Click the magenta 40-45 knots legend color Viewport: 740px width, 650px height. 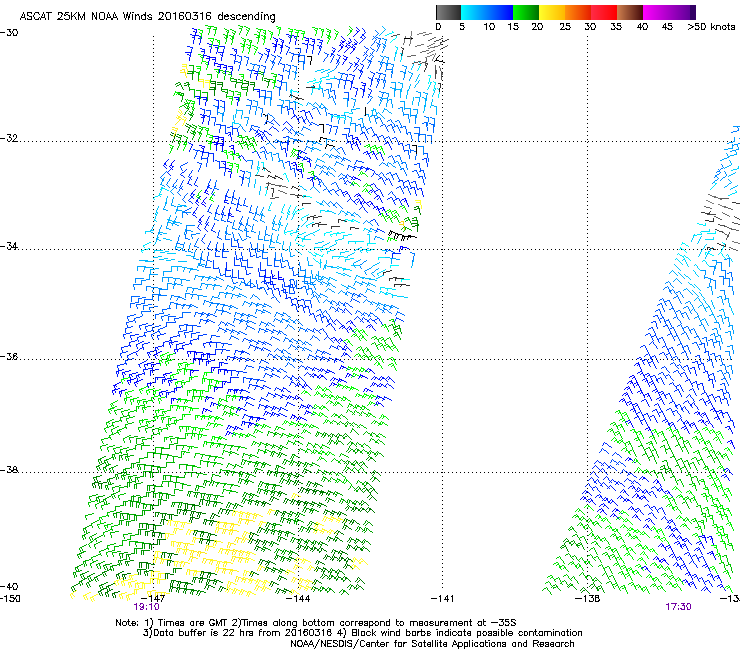[656, 12]
